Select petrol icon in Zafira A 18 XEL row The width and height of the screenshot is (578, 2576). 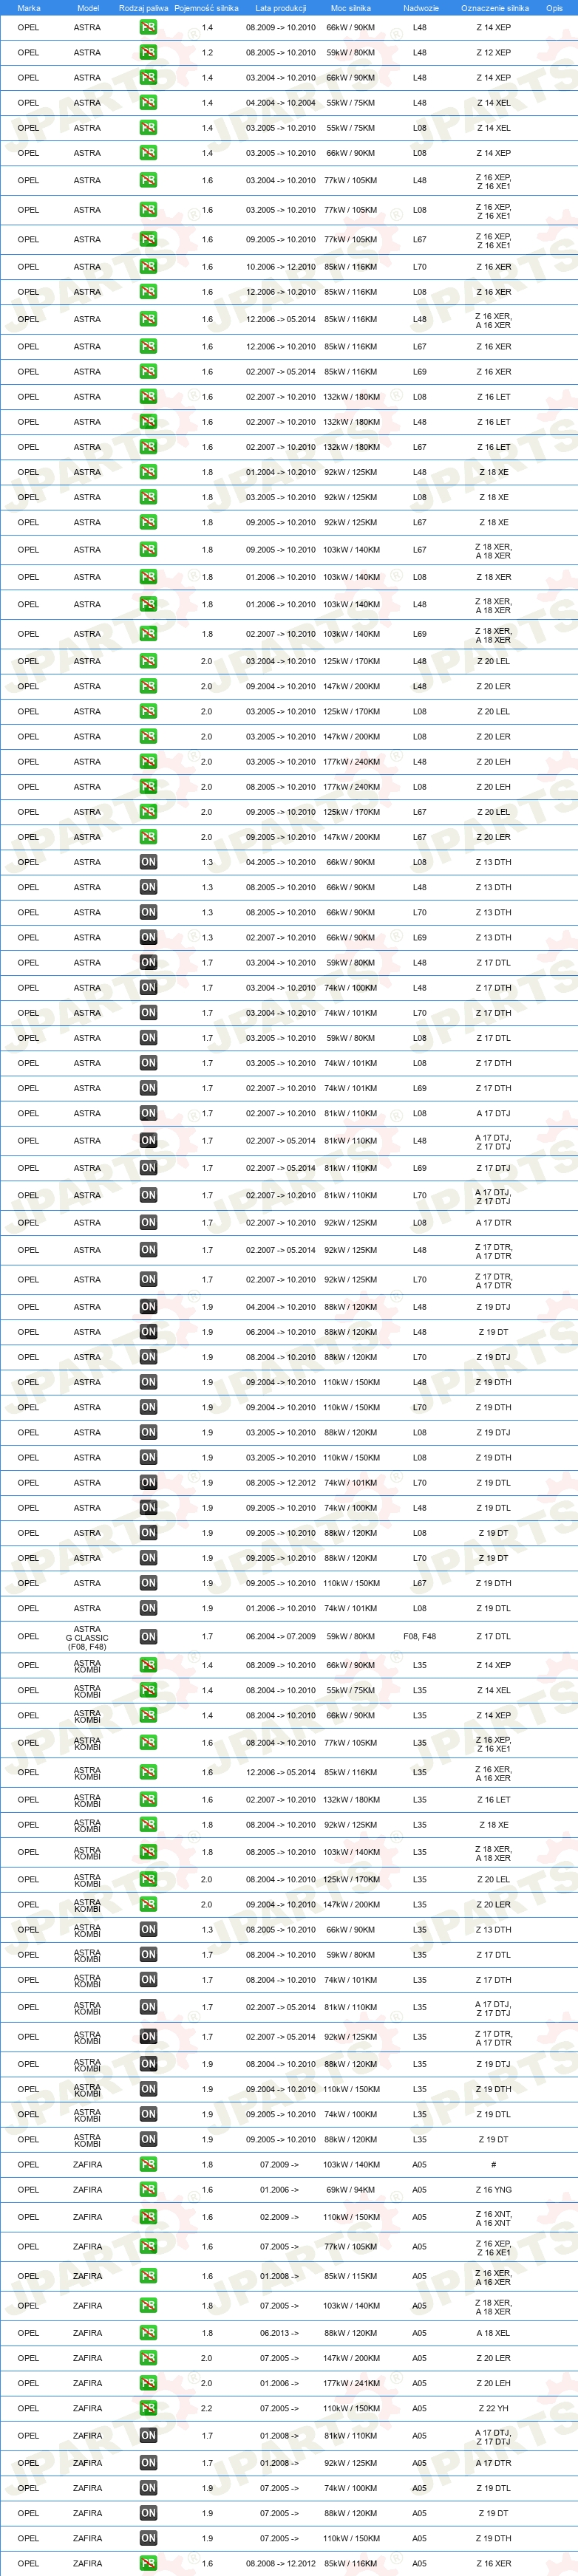pyautogui.click(x=148, y=2333)
